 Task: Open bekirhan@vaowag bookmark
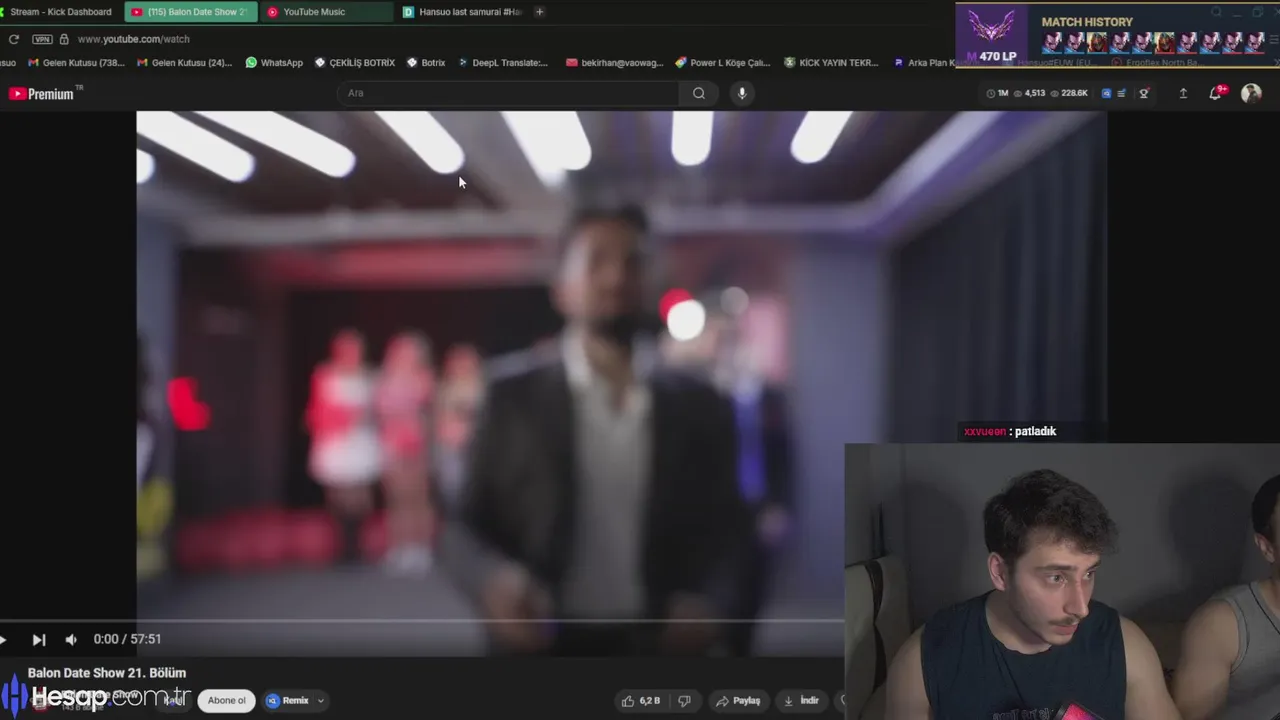coord(614,63)
